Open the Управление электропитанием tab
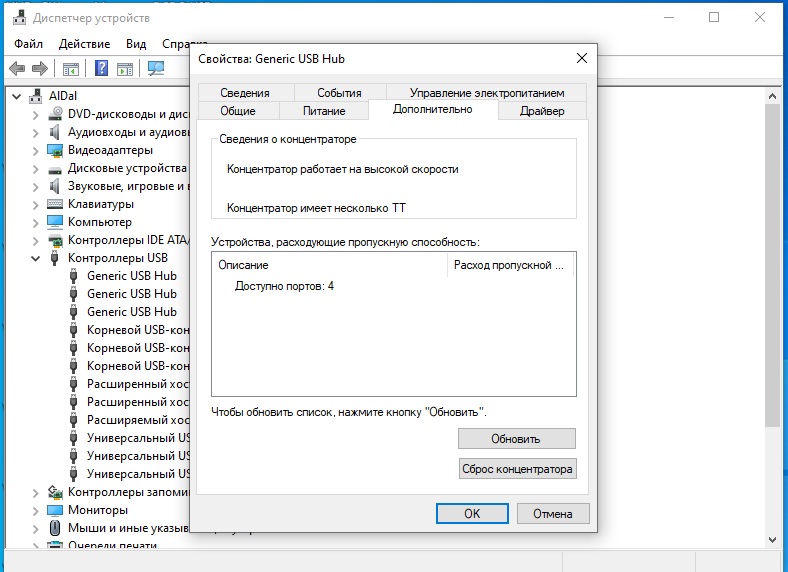This screenshot has width=788, height=572. [487, 93]
